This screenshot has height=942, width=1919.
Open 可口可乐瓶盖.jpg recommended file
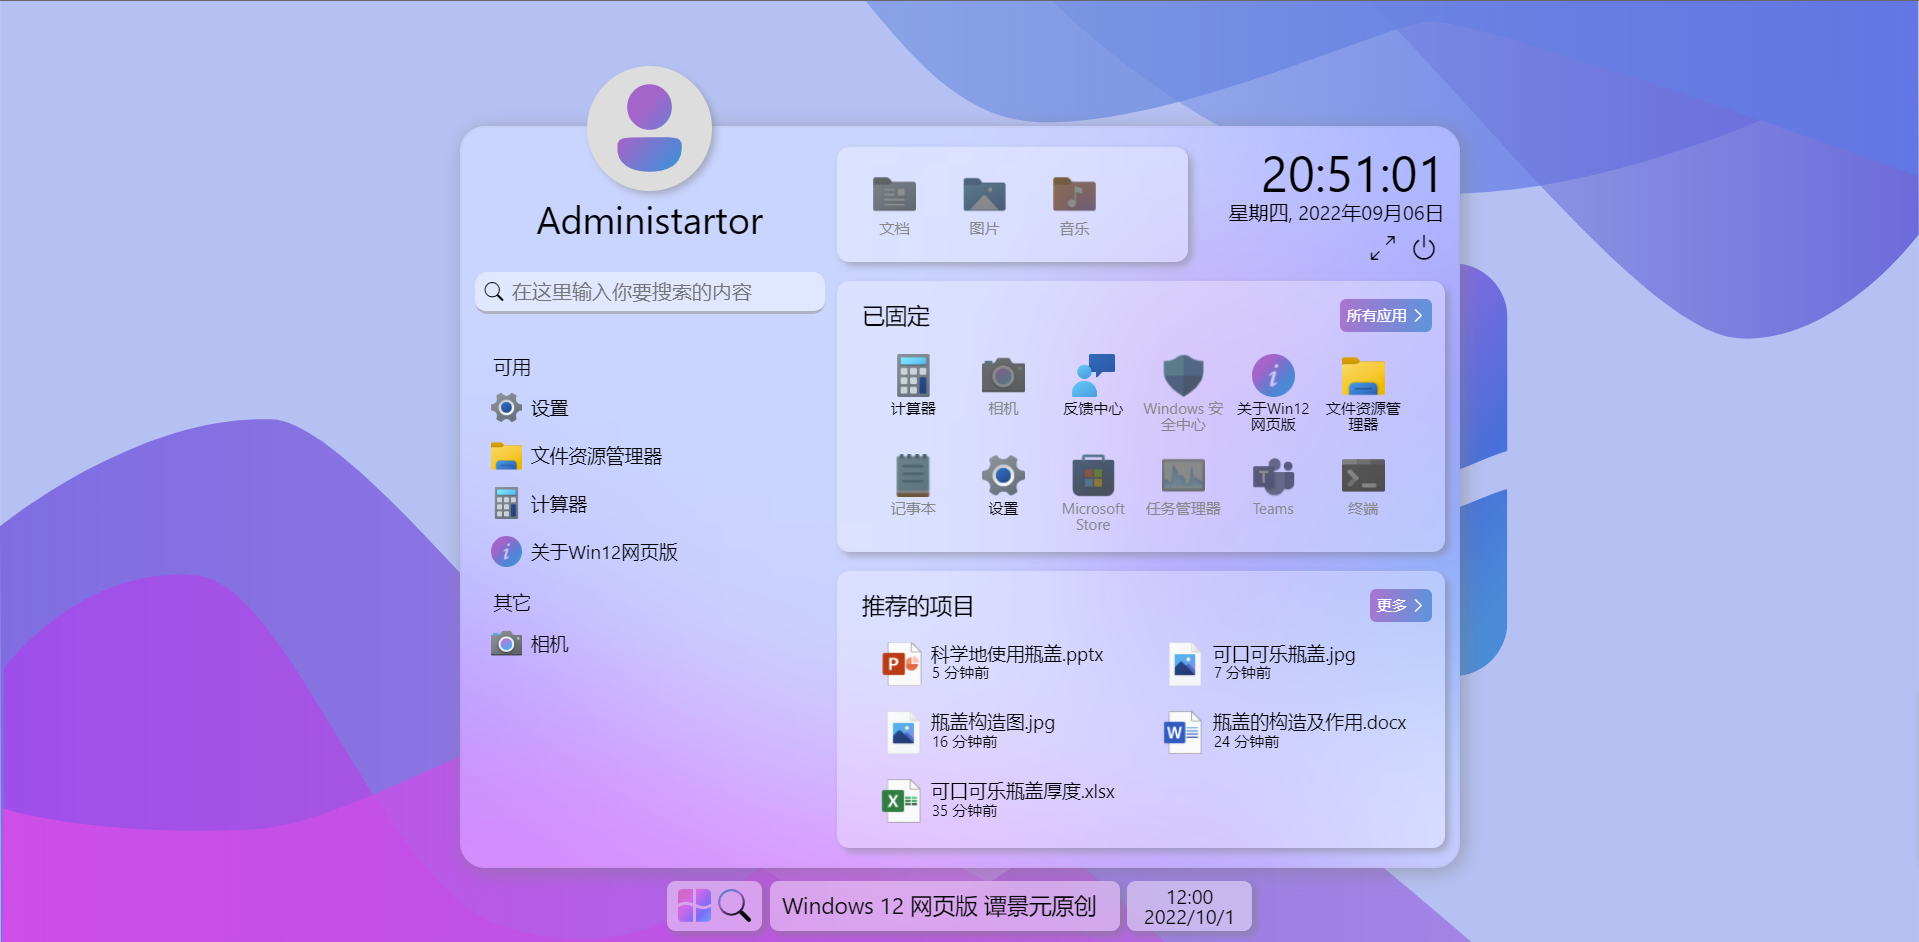pyautogui.click(x=1262, y=663)
